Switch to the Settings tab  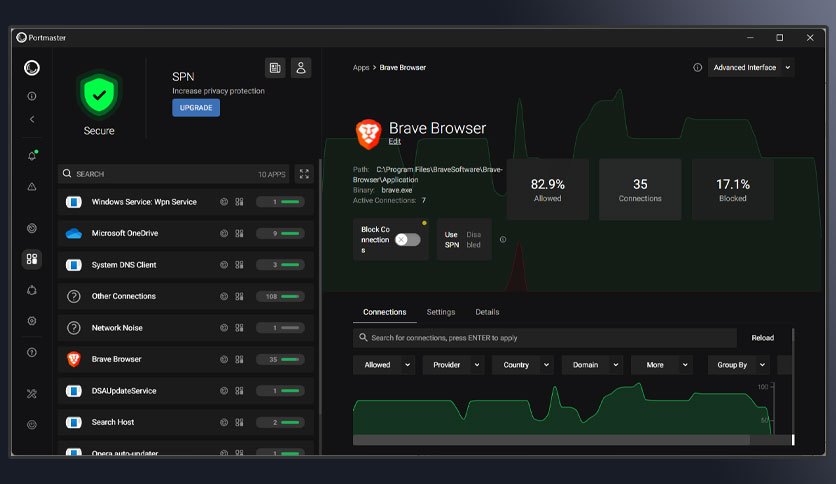point(440,312)
